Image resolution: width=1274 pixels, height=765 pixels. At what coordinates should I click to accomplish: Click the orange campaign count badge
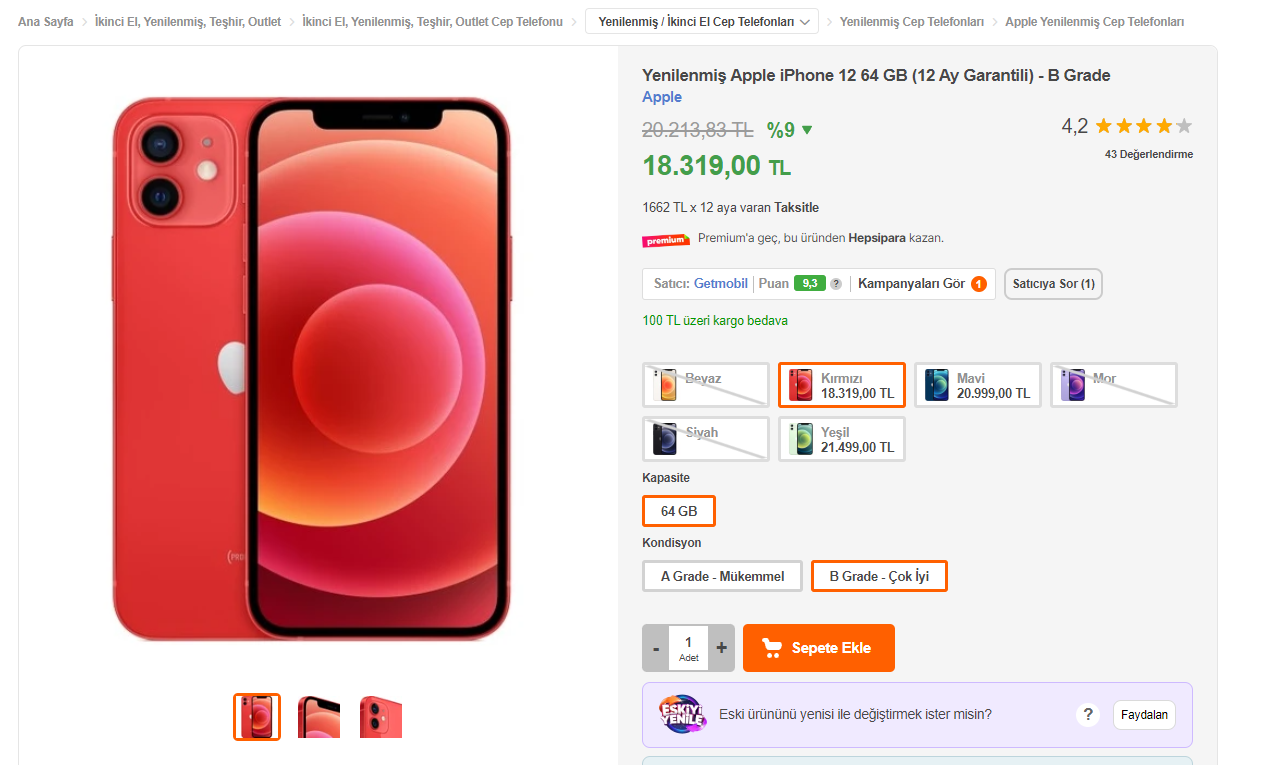point(979,284)
